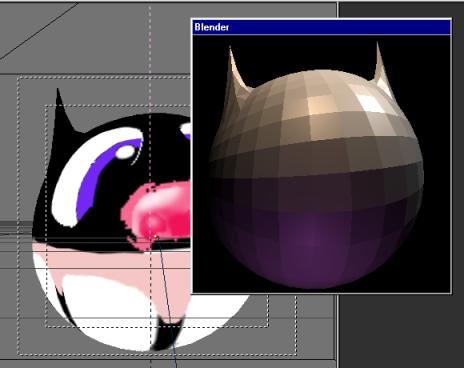Click the black marking at sphere bottom
The height and width of the screenshot is (368, 464).
167,333
